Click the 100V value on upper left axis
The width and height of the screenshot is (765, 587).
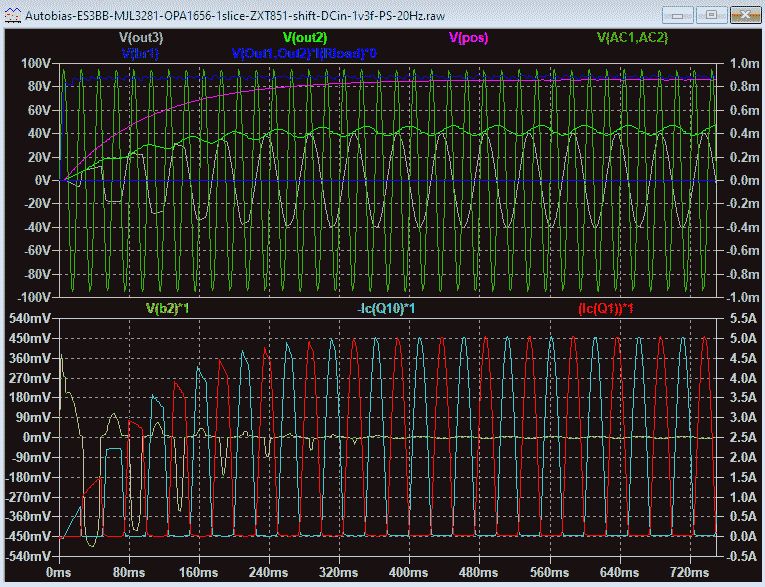coord(36,63)
